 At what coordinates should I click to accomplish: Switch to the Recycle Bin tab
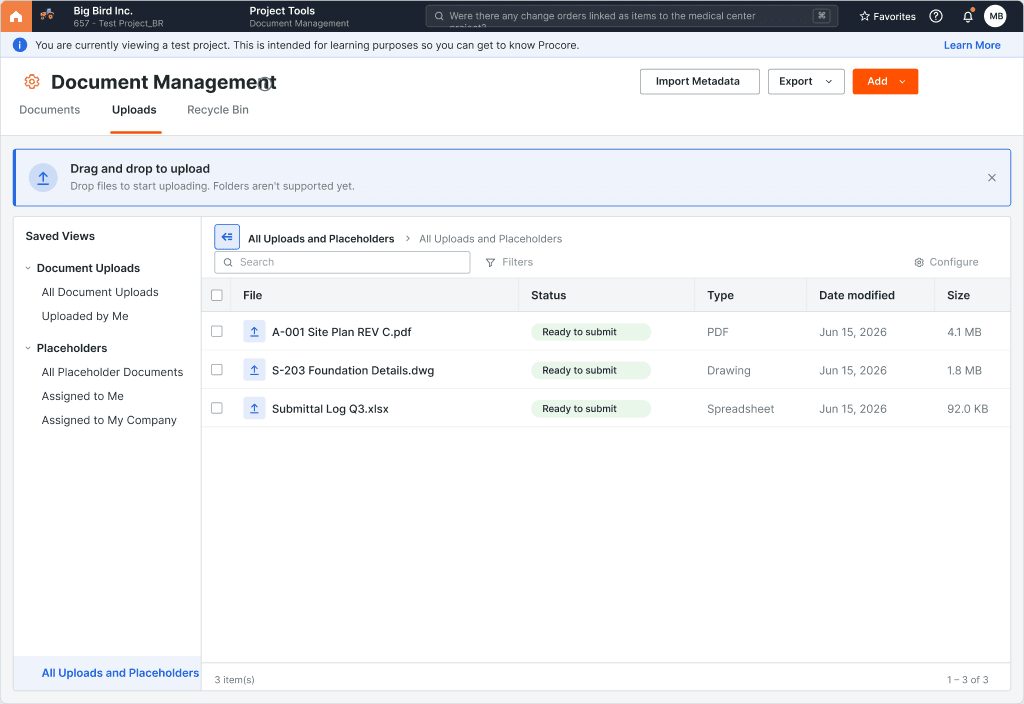coord(217,110)
